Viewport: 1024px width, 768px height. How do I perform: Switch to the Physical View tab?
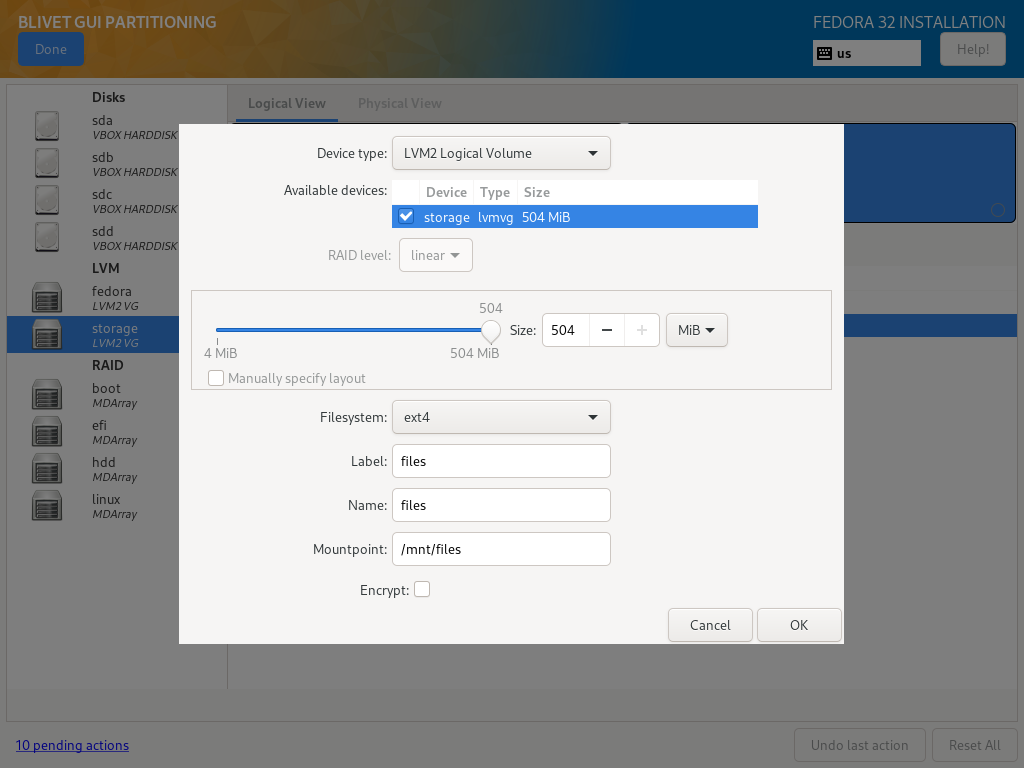399,103
